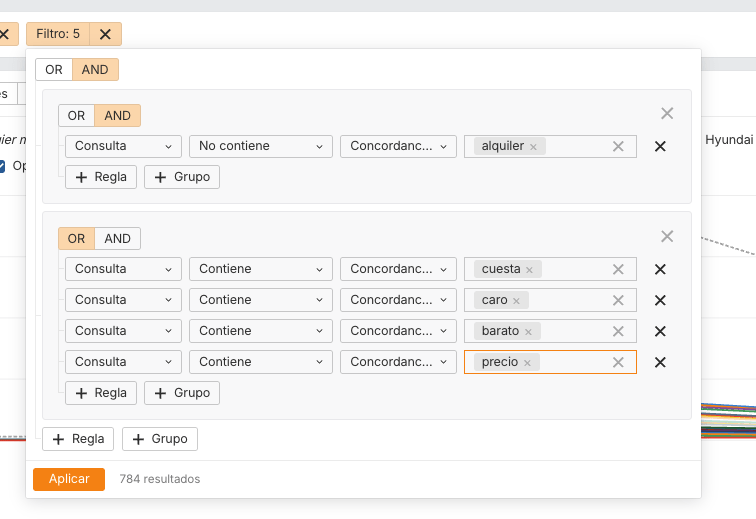This screenshot has height=519, width=756.
Task: Remove the 'caro' tag chip
Action: click(x=516, y=301)
